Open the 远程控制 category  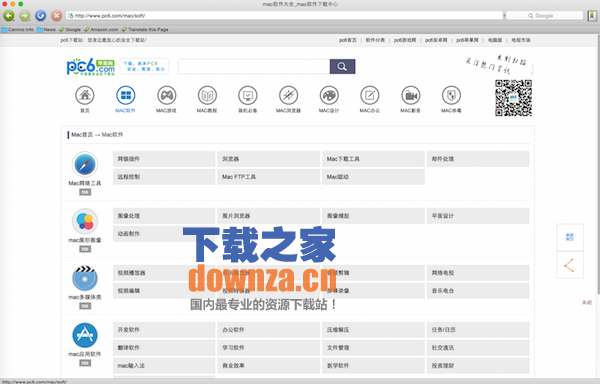pyautogui.click(x=164, y=177)
